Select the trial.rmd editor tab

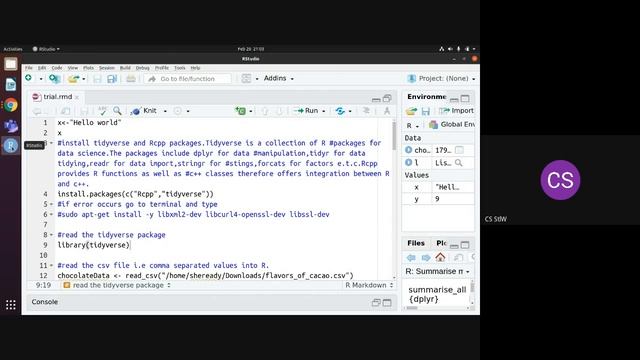(x=57, y=97)
